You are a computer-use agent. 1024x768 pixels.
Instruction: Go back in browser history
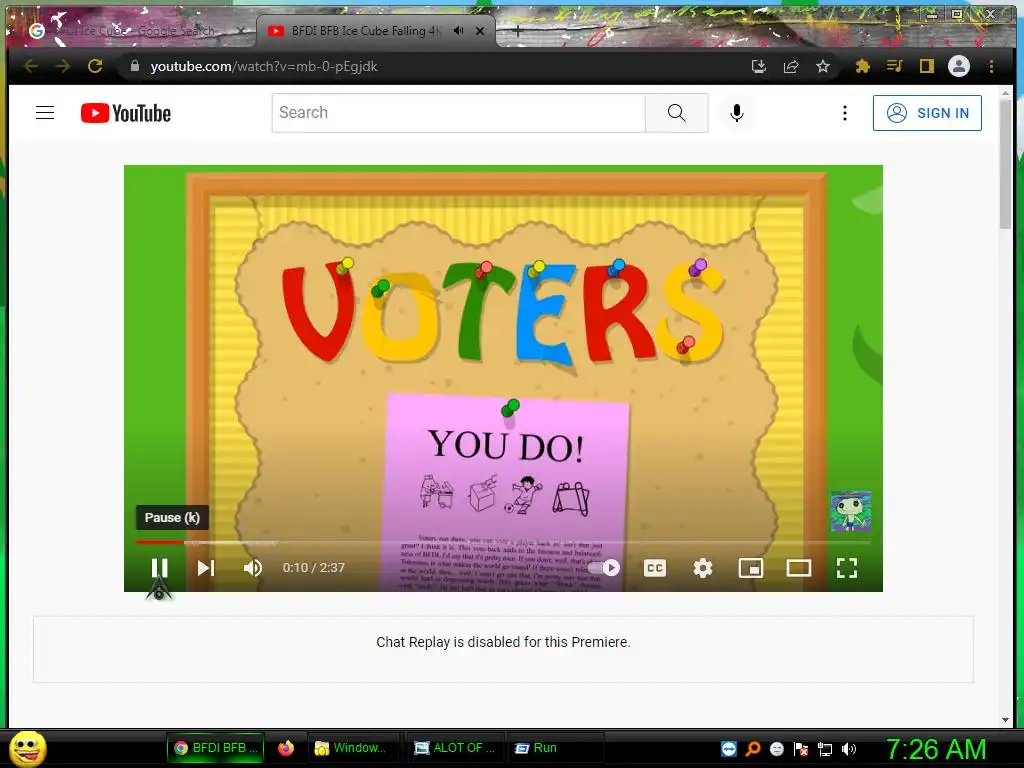coord(31,66)
